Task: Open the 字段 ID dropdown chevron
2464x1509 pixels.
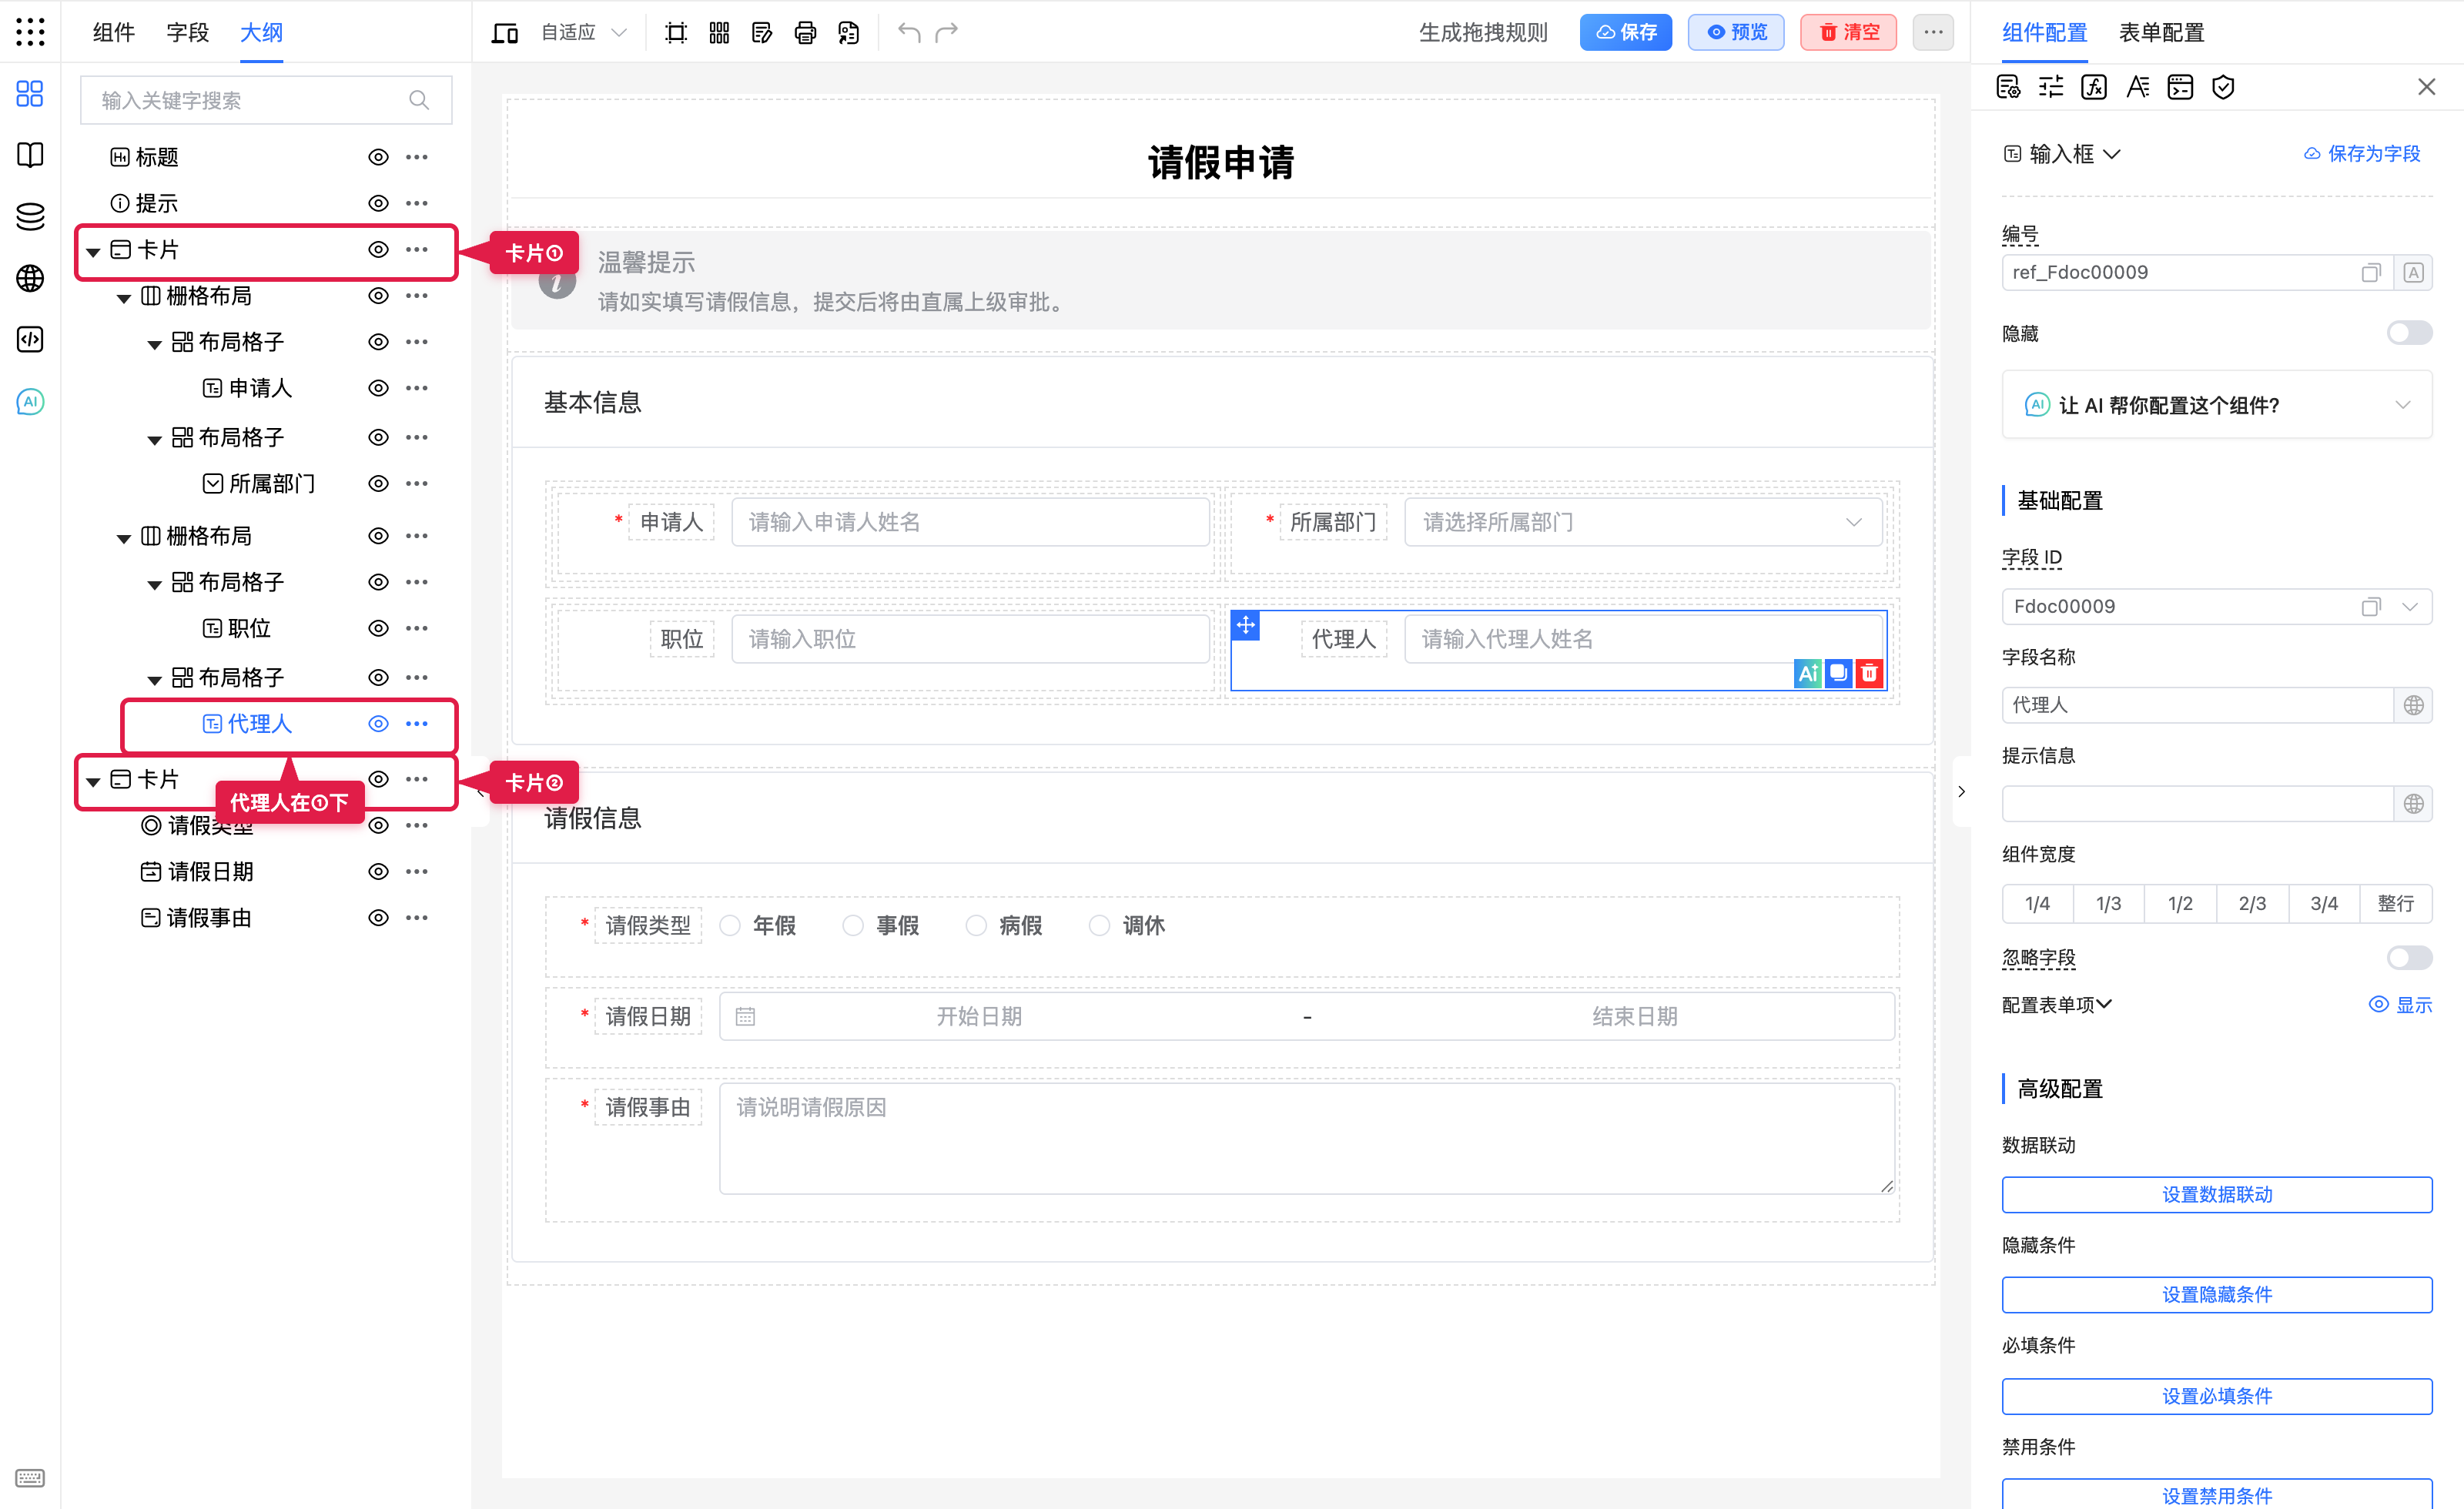Action: [2410, 607]
